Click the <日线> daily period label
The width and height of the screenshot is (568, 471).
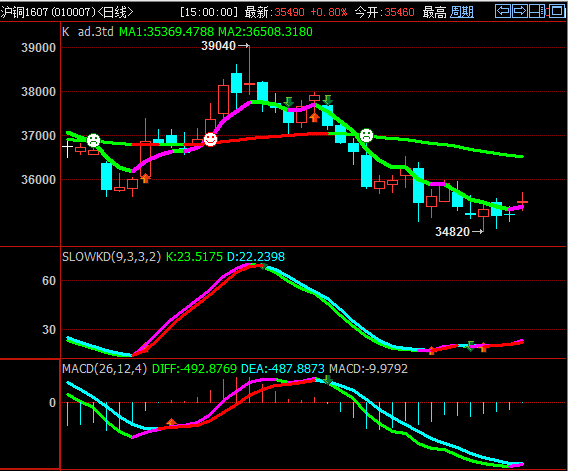coord(115,12)
